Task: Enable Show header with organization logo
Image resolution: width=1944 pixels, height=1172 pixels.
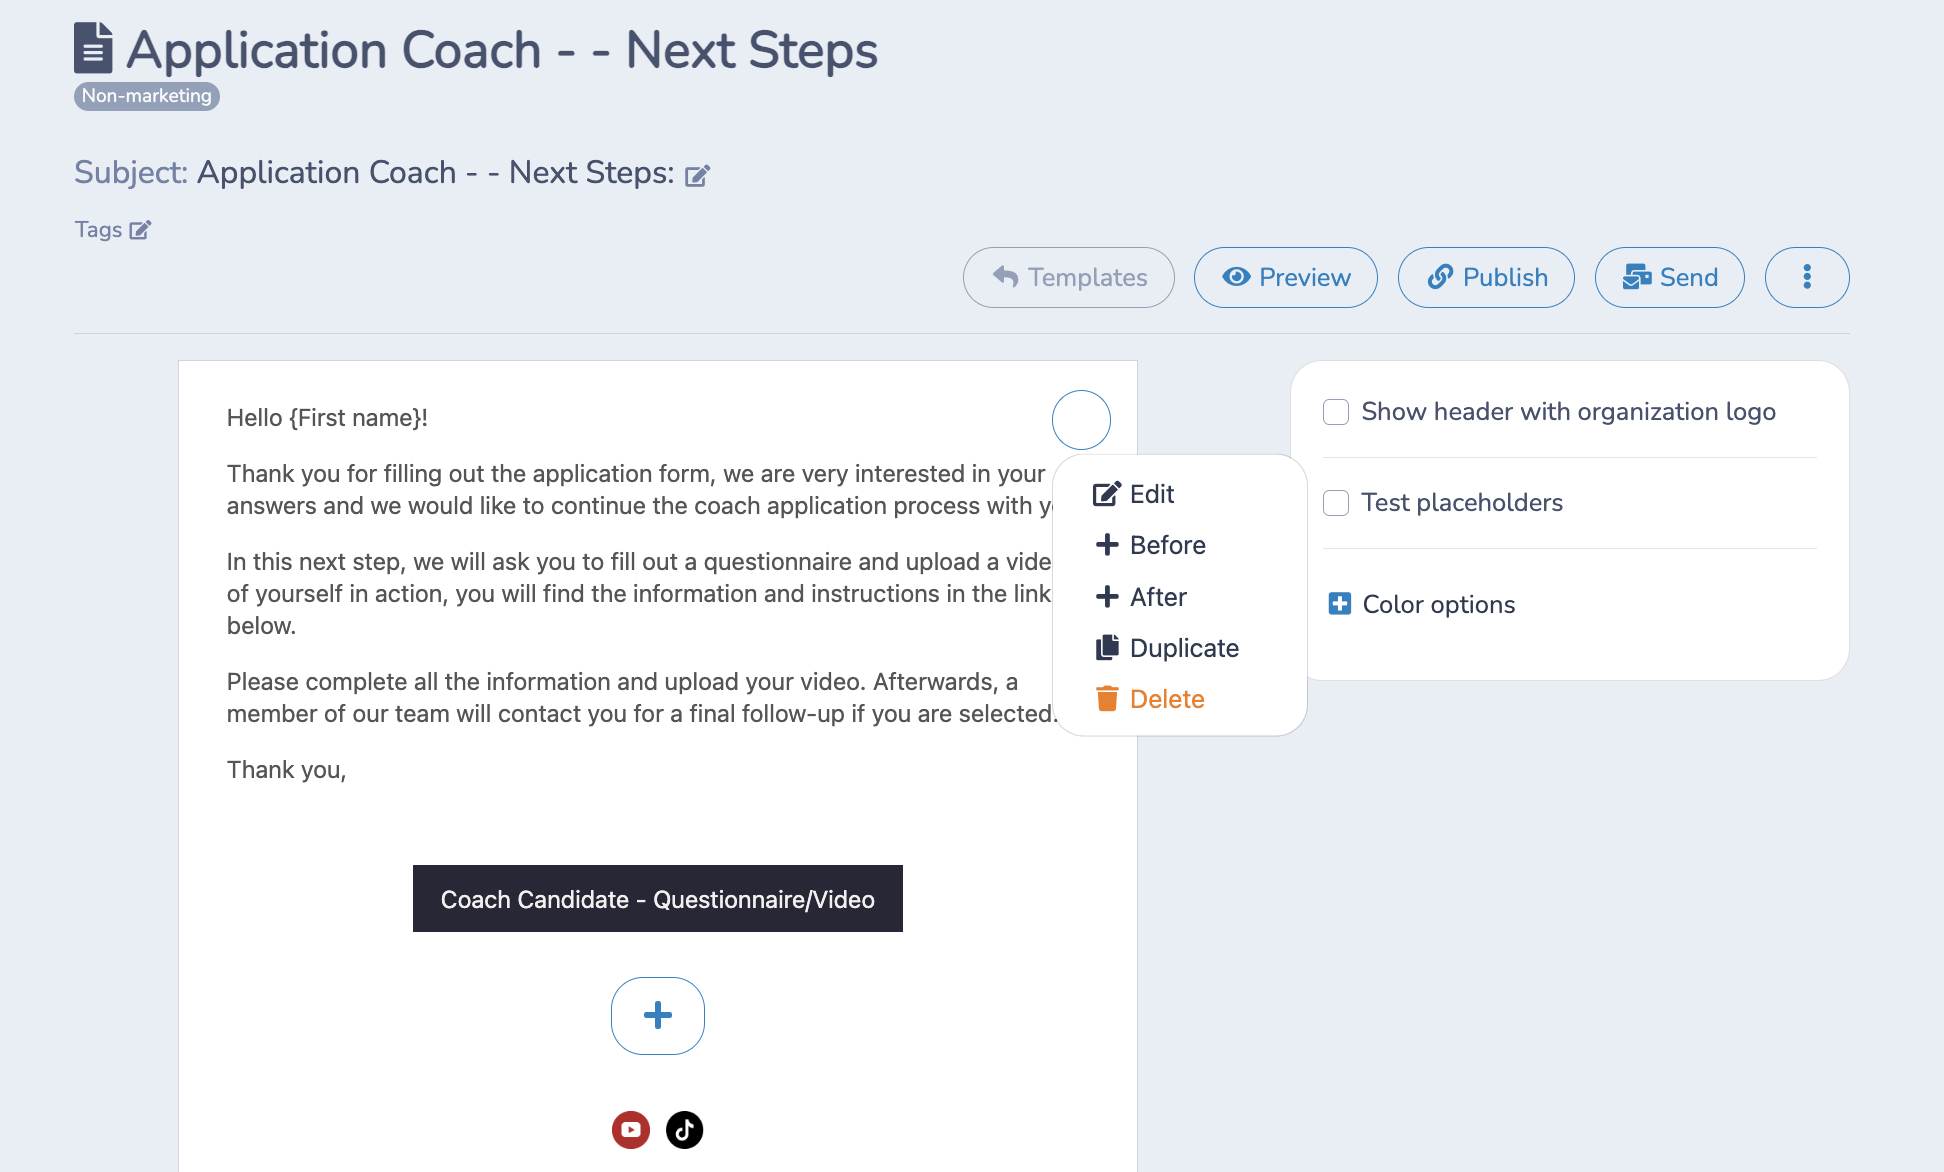Action: click(1335, 411)
